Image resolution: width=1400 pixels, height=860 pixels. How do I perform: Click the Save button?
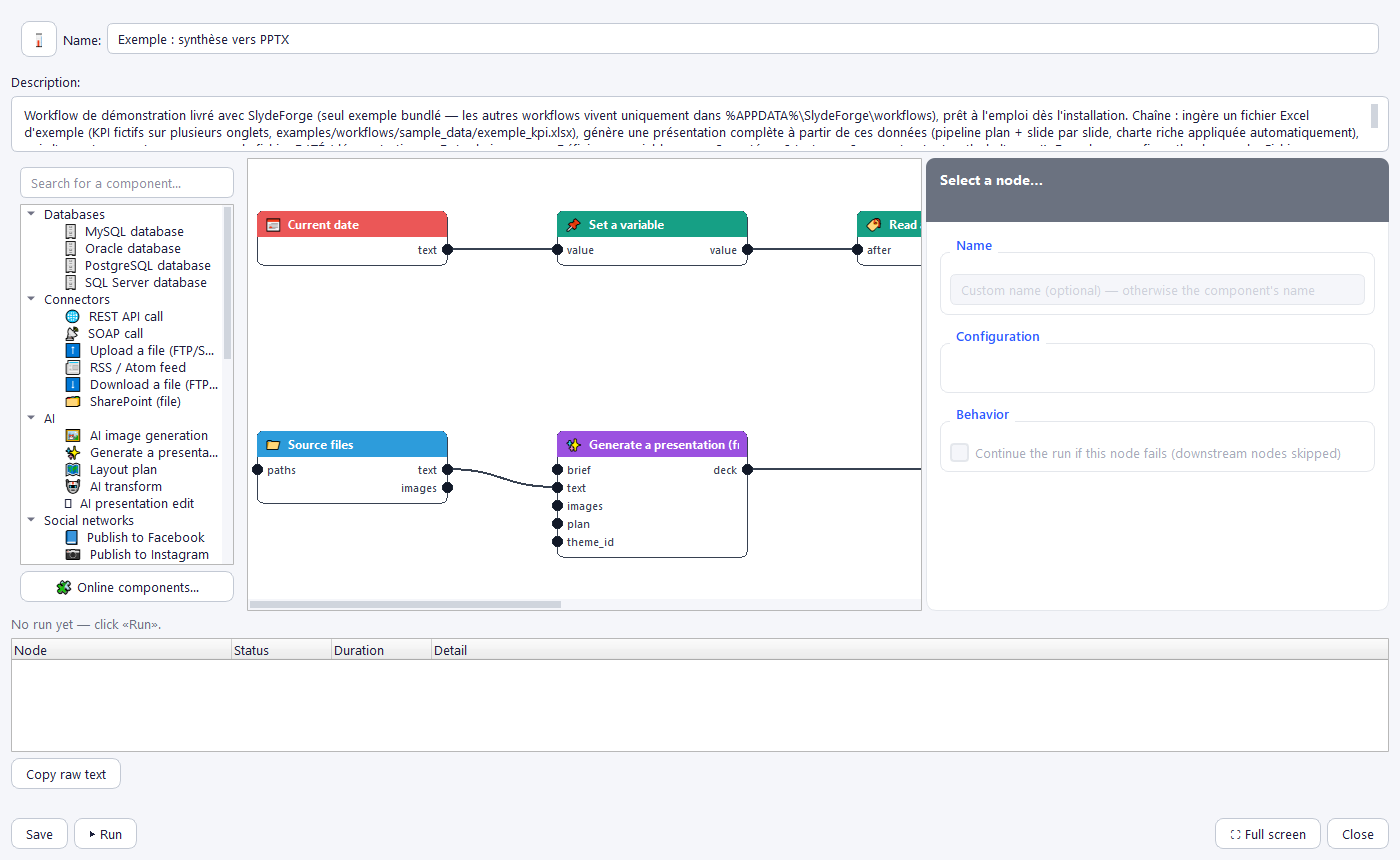tap(39, 834)
